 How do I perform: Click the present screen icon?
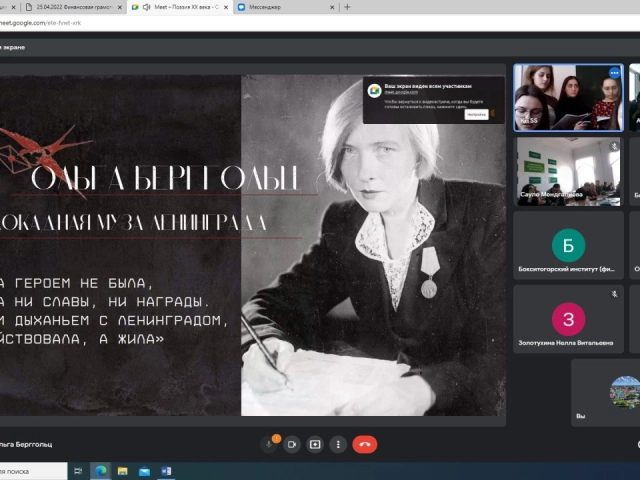coord(315,444)
